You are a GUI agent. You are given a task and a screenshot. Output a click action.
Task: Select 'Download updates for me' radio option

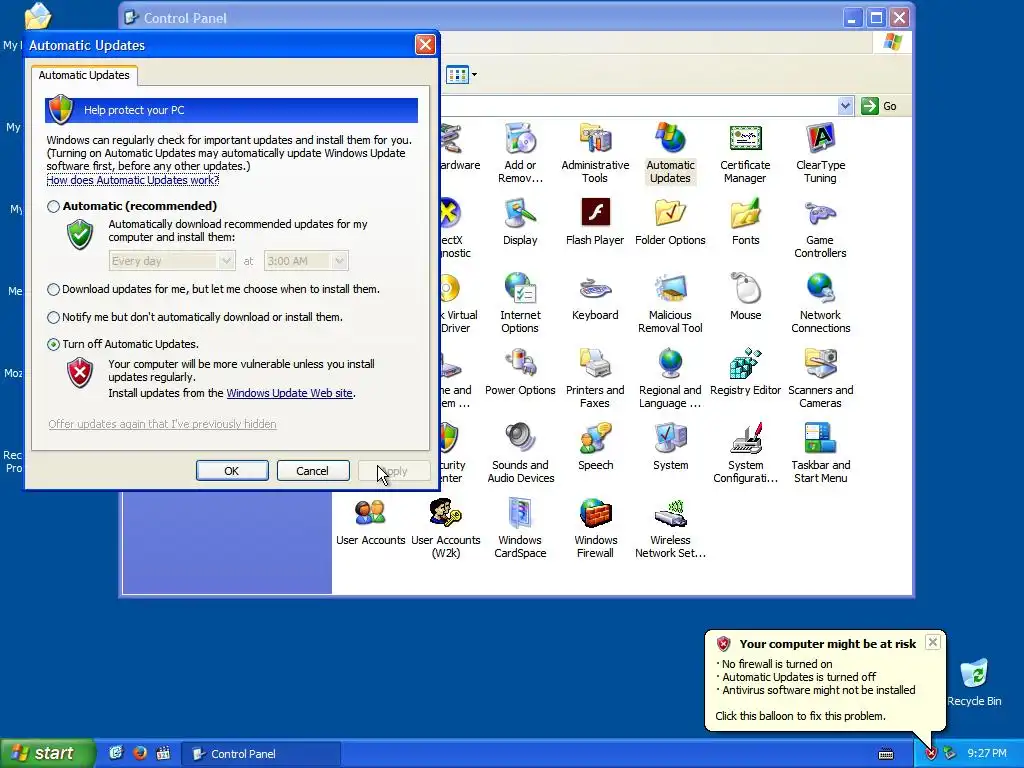[54, 289]
